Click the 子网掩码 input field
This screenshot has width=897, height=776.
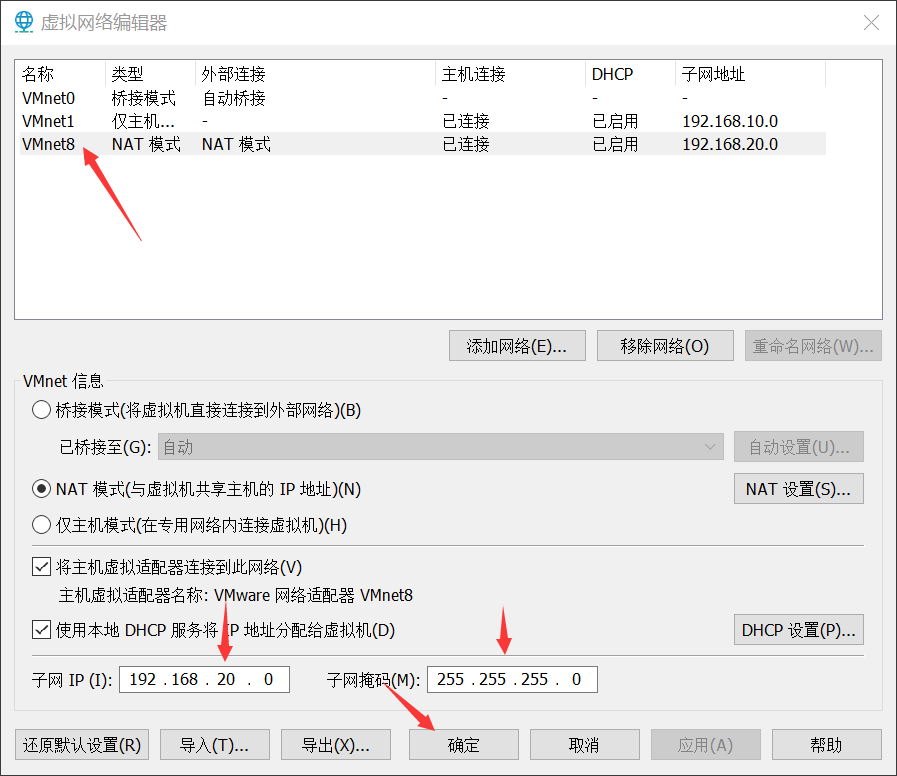click(512, 679)
